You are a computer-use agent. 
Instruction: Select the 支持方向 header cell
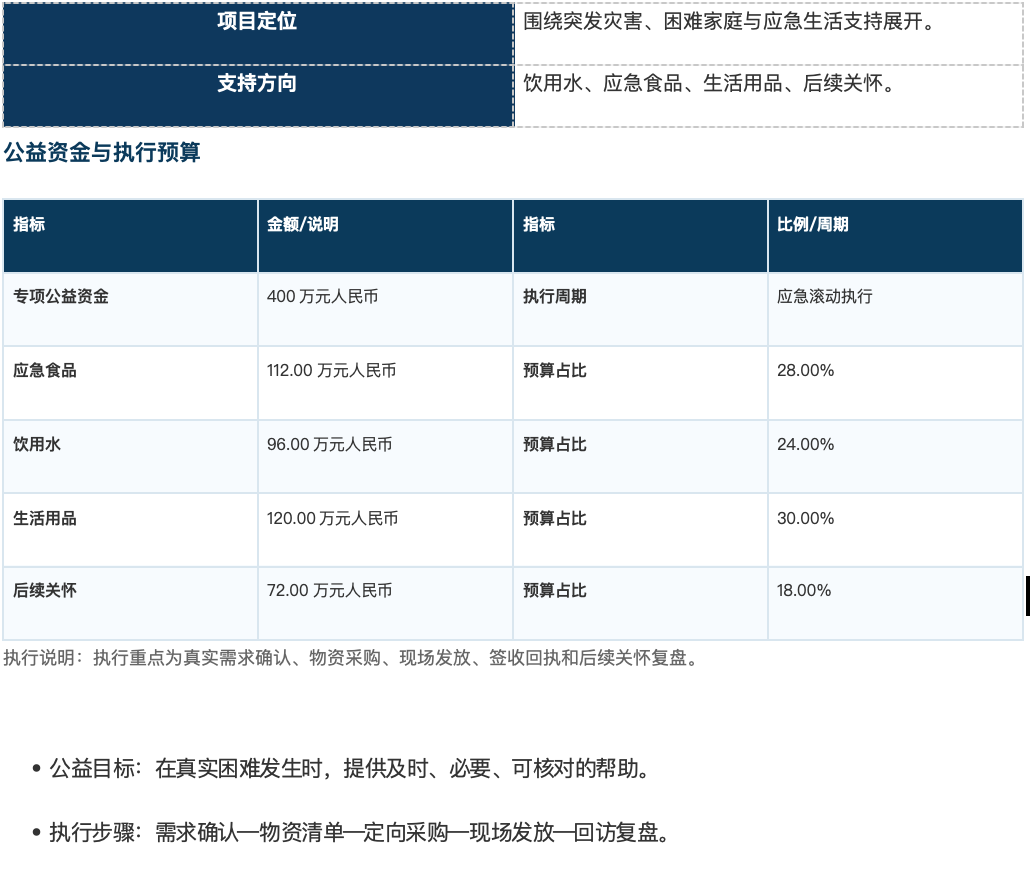258,96
